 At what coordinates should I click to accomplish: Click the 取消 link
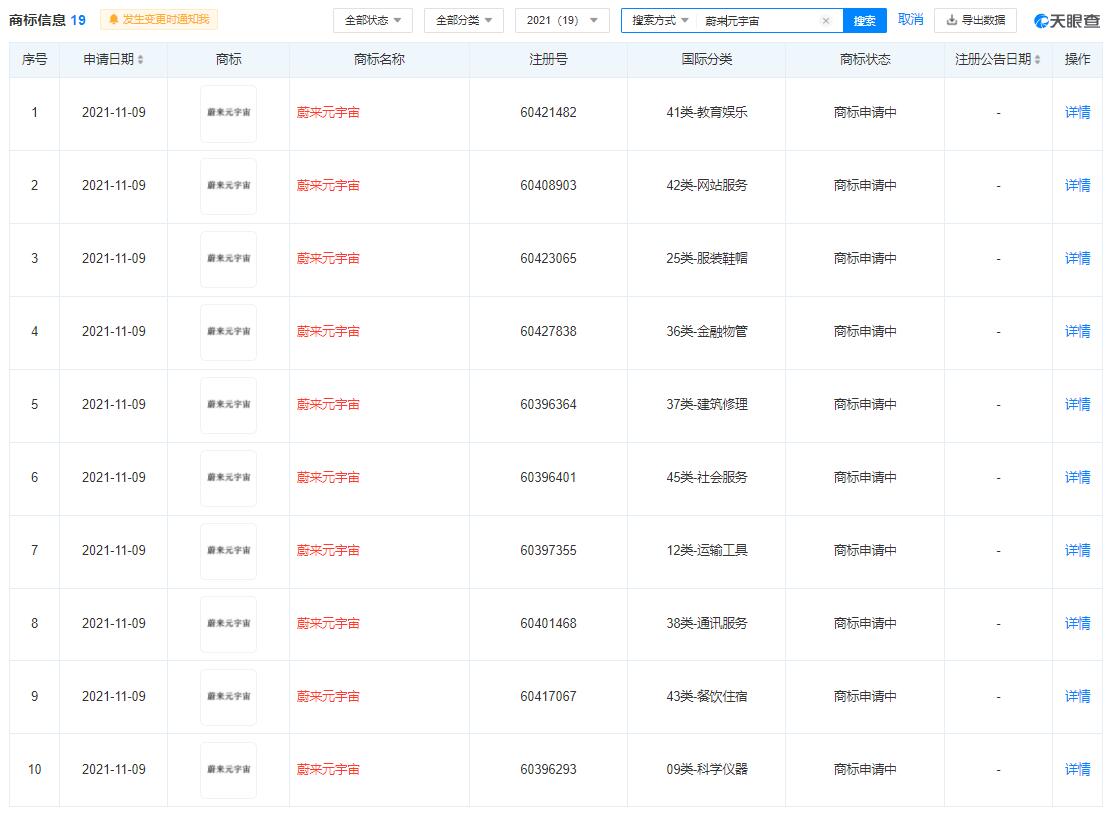(x=910, y=19)
